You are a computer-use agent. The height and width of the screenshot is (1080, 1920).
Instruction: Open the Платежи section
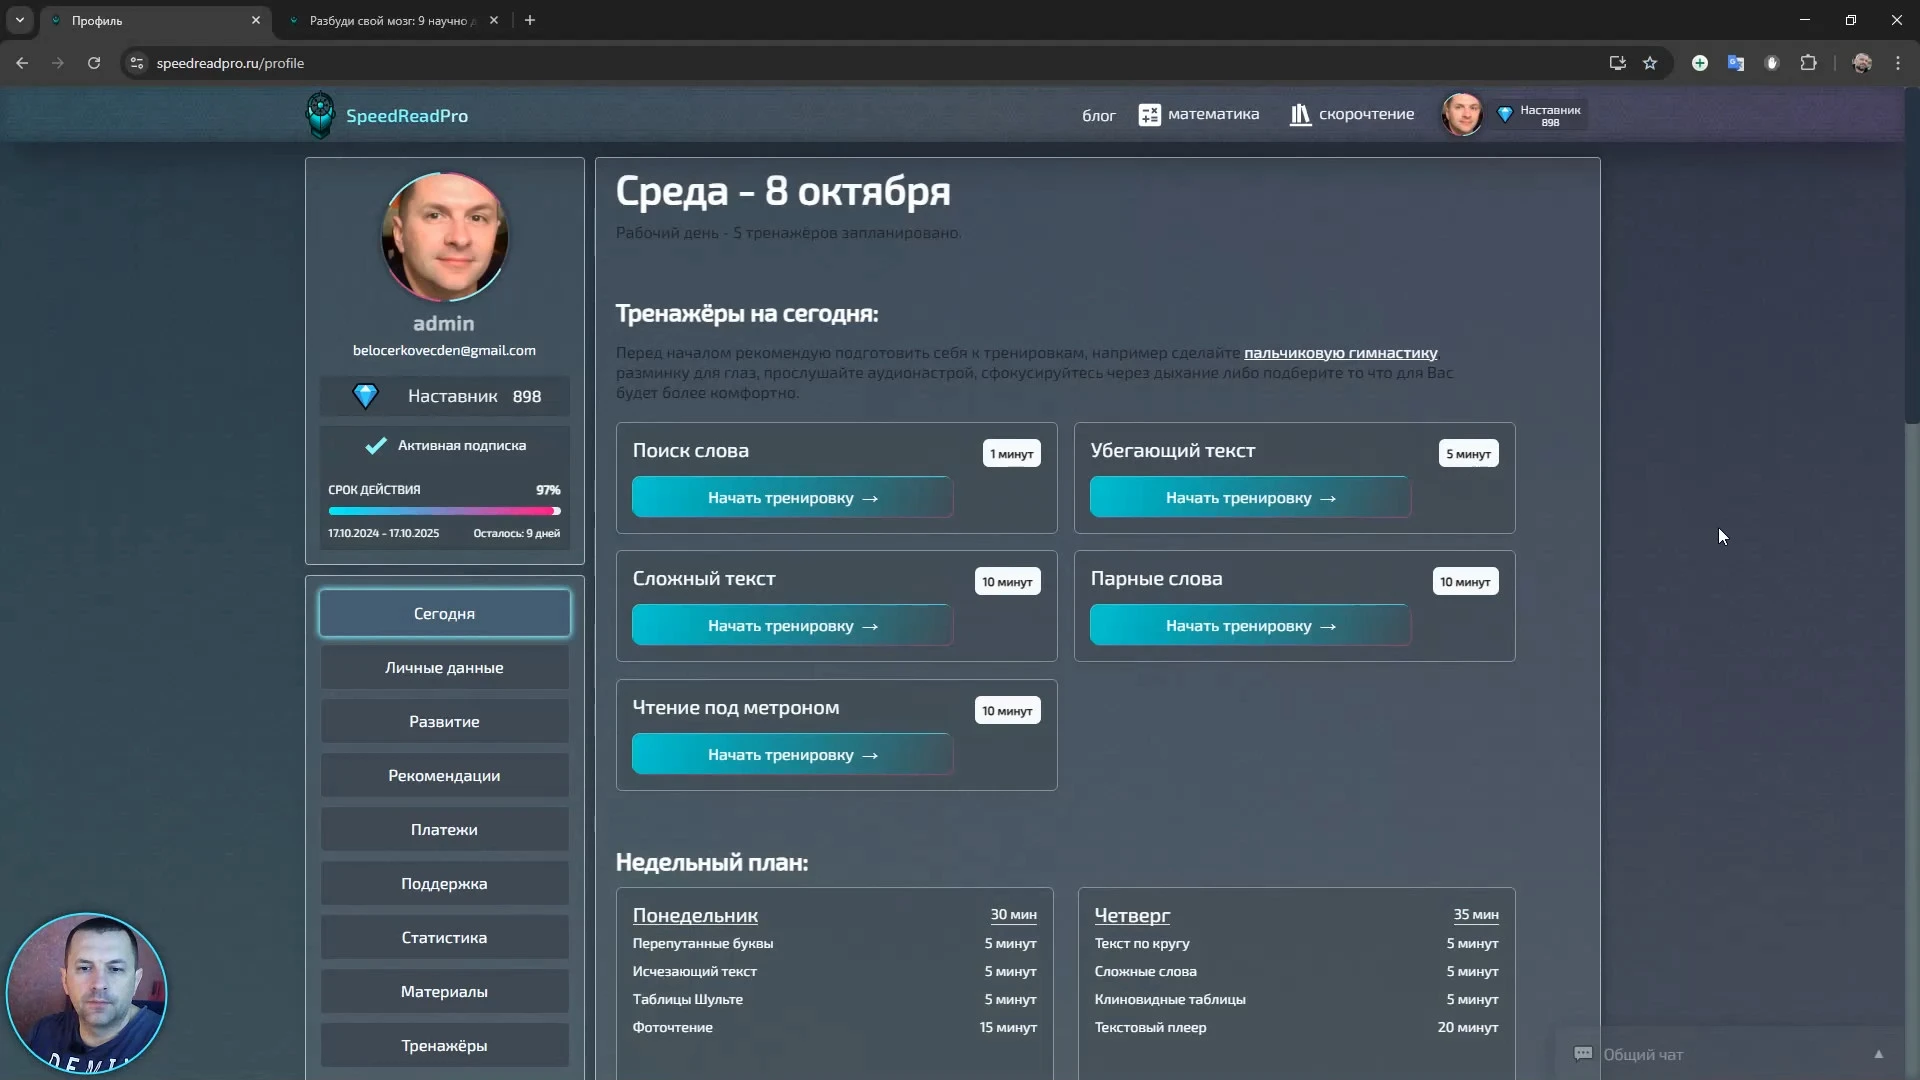pos(445,829)
